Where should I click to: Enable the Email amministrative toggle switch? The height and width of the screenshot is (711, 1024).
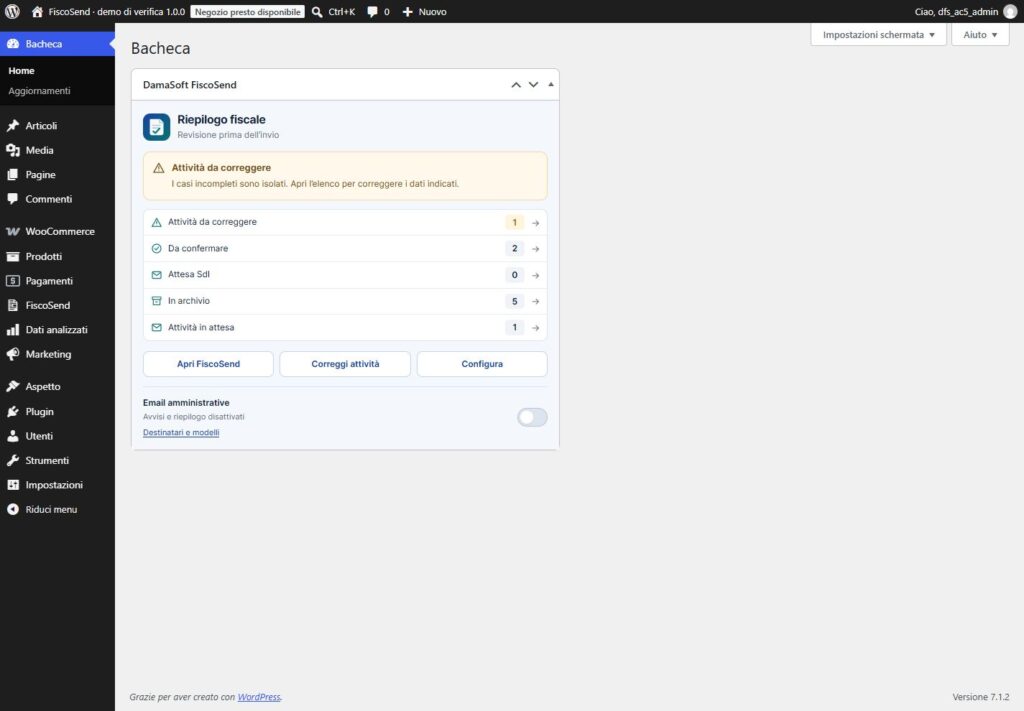coord(532,417)
